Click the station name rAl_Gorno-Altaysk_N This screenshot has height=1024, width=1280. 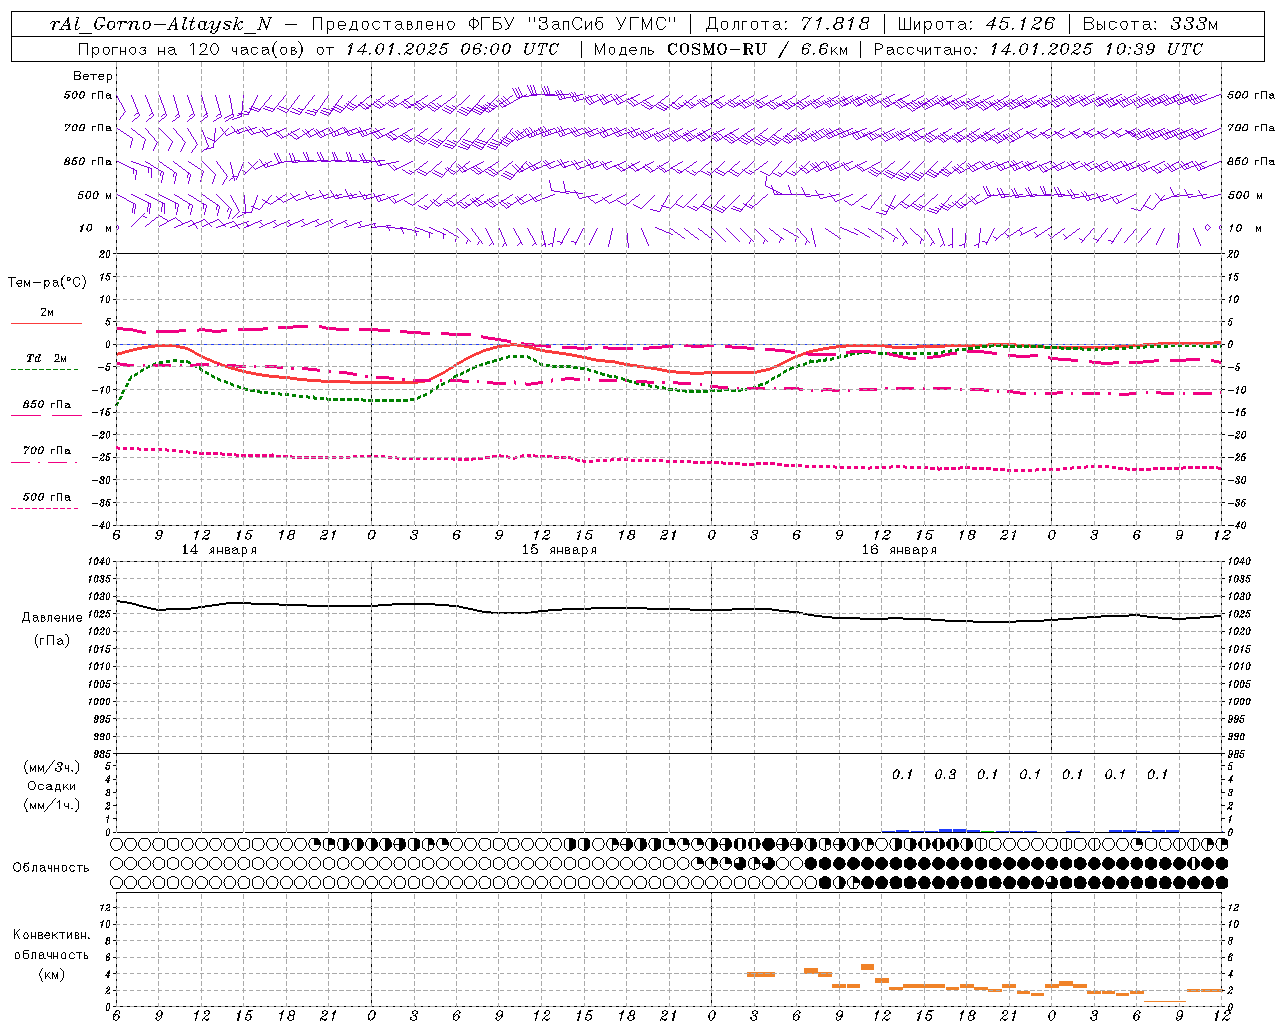pos(161,24)
